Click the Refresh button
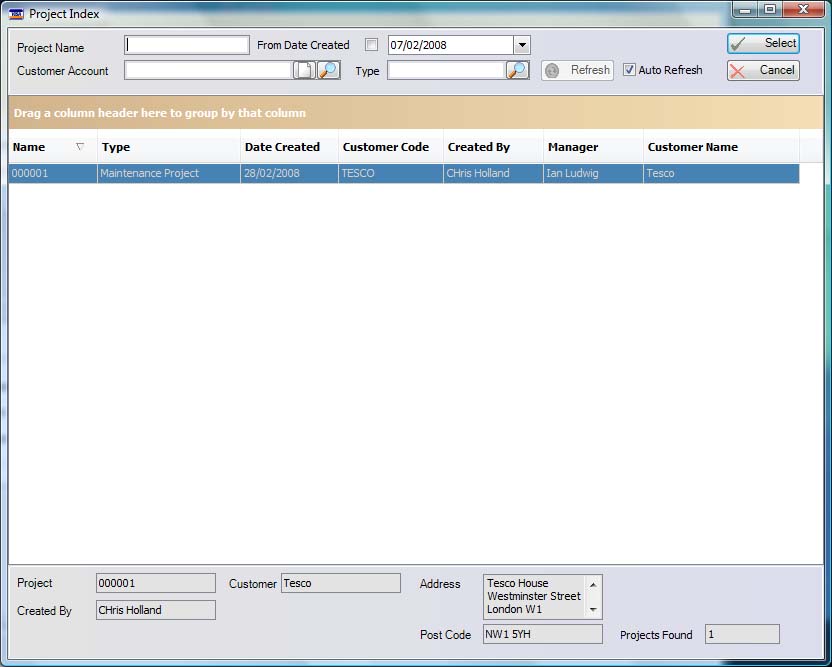The image size is (832, 667). point(577,70)
